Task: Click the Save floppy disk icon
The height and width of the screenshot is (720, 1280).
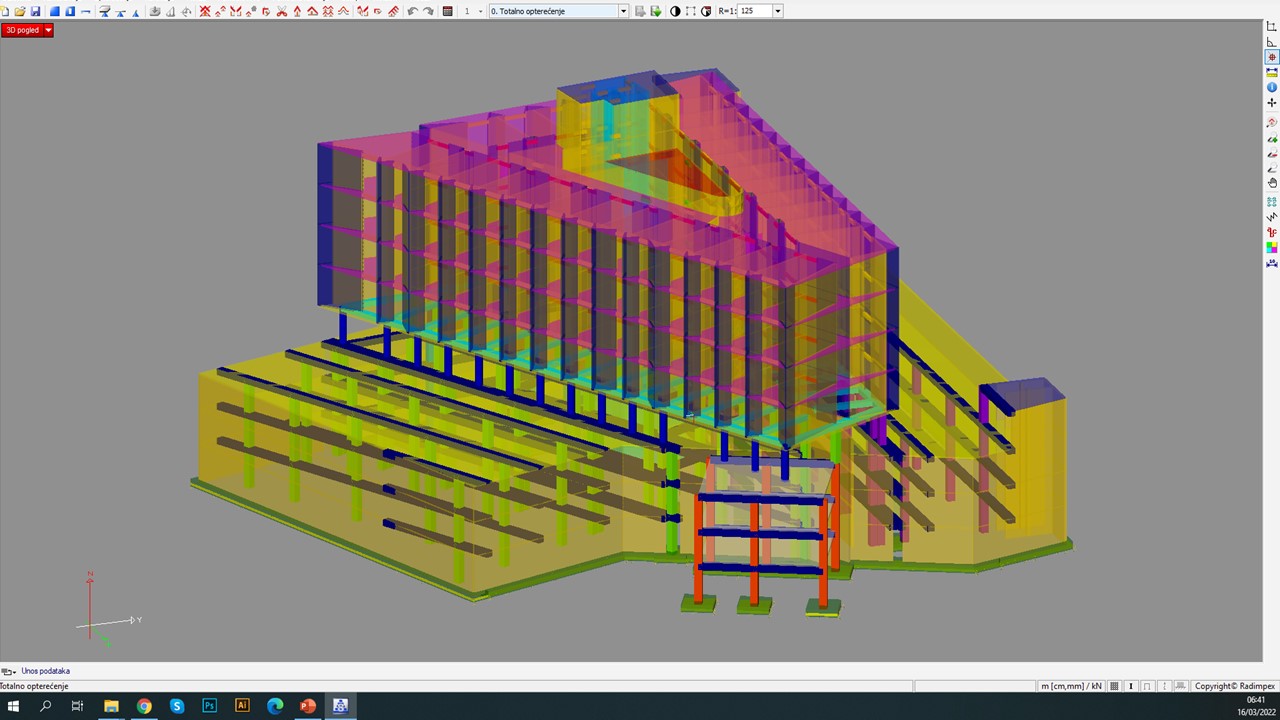Action: click(36, 11)
